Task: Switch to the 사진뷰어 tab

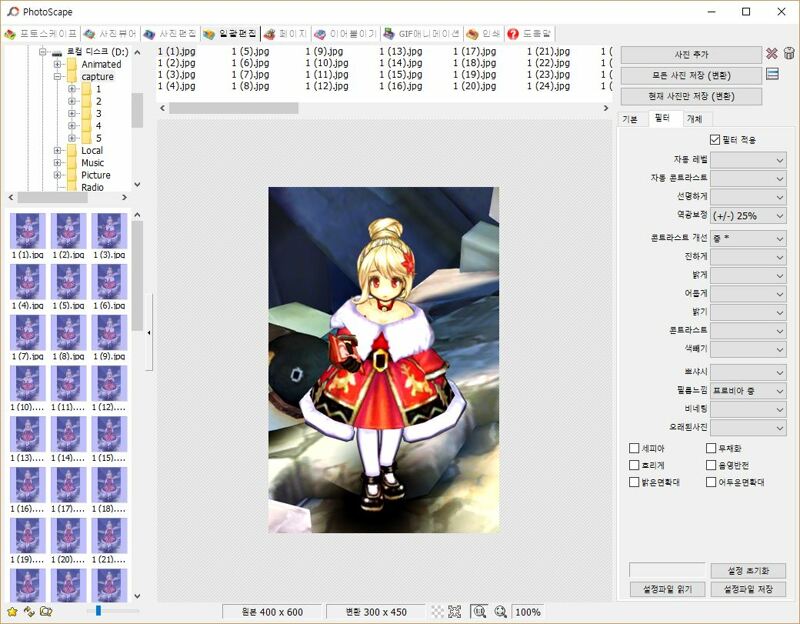Action: [111, 34]
